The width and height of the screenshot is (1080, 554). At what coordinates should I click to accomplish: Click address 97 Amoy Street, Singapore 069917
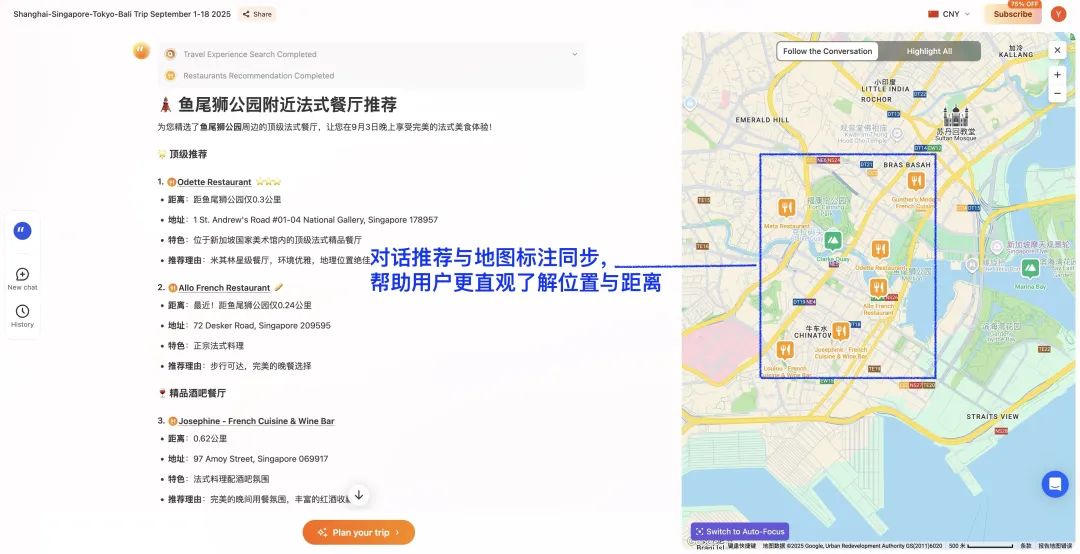click(x=260, y=459)
